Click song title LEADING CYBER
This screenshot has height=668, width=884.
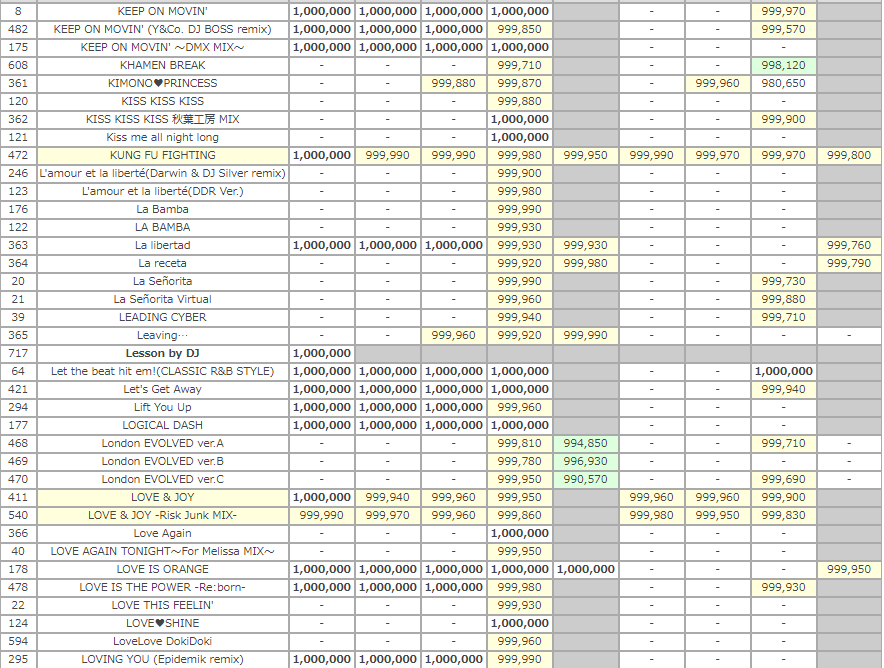tap(162, 317)
